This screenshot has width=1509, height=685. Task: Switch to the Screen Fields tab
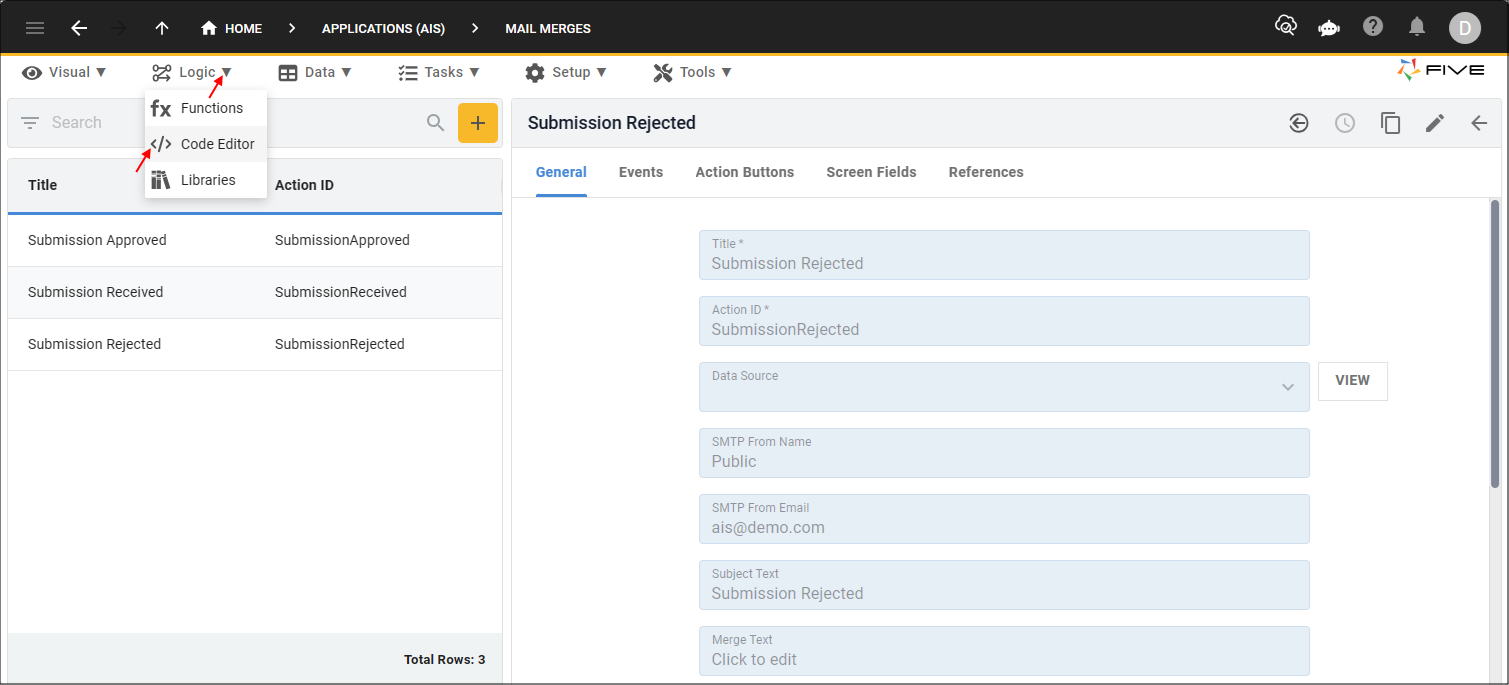click(x=871, y=172)
